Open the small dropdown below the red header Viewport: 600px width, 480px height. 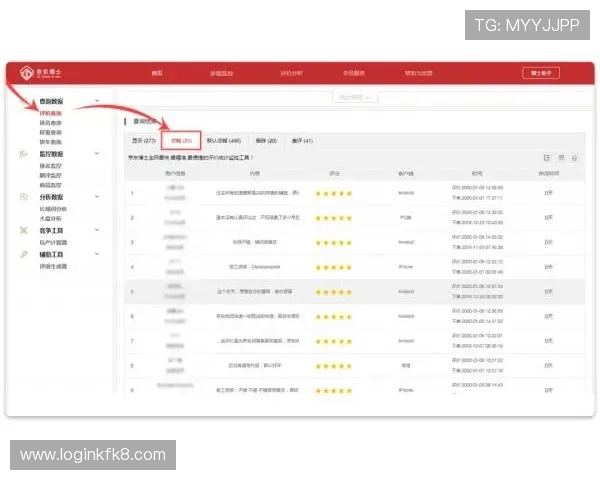(356, 97)
